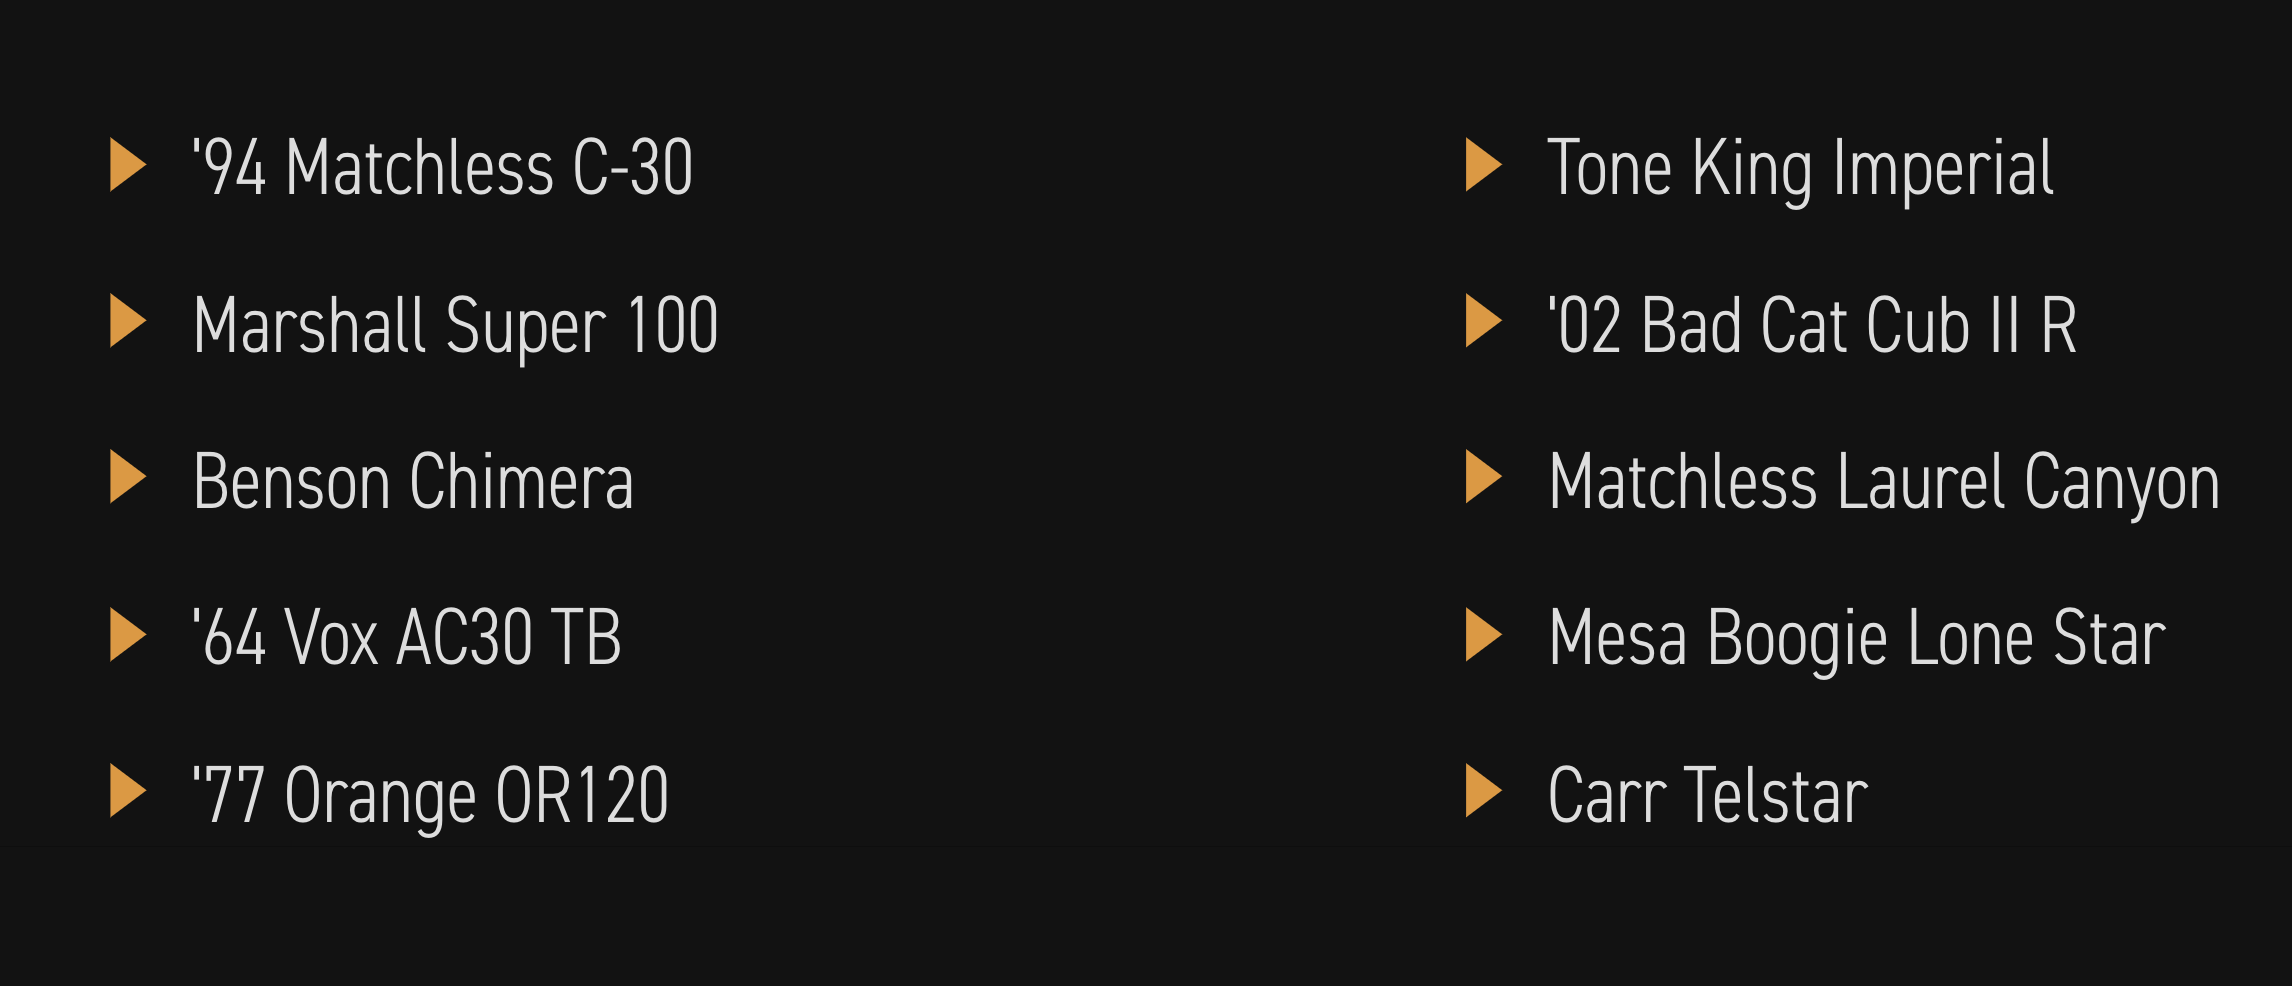The height and width of the screenshot is (986, 2292).
Task: Open the '64 Vox AC30 TB item
Action: (x=407, y=637)
